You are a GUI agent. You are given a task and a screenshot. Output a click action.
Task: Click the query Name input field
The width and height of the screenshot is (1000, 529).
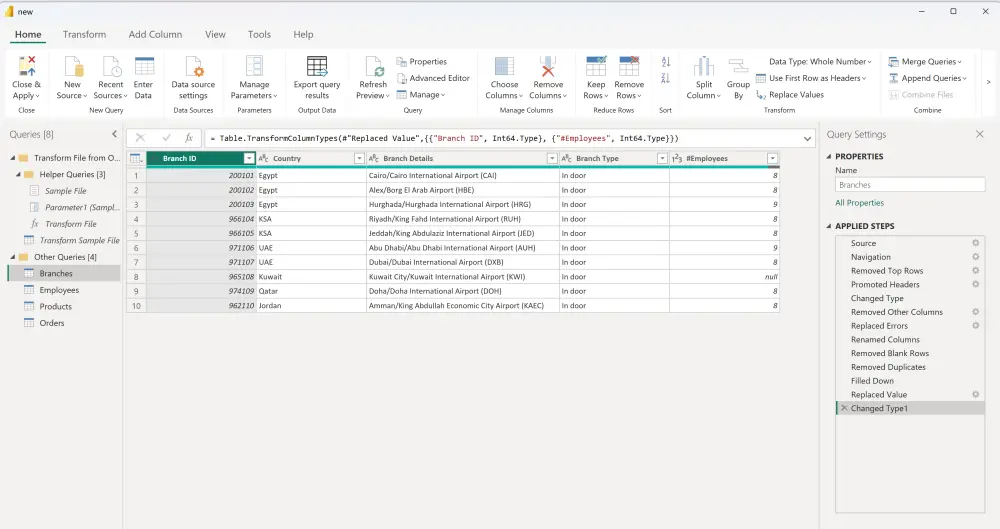pos(910,185)
